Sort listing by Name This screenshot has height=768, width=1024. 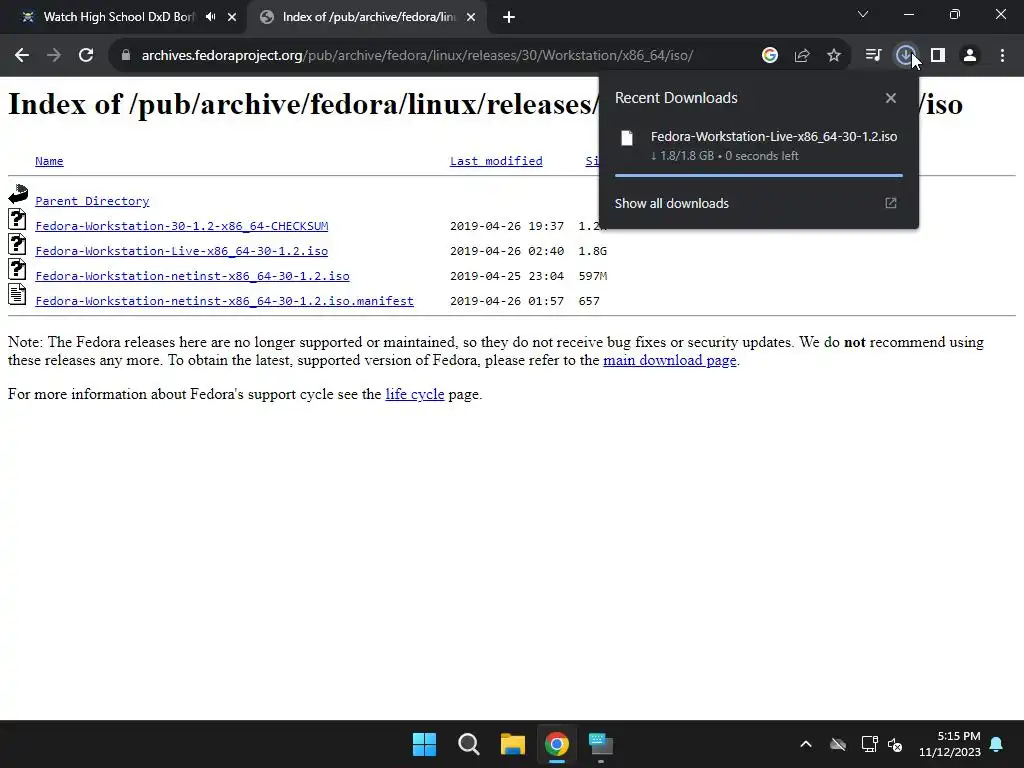pyautogui.click(x=49, y=161)
